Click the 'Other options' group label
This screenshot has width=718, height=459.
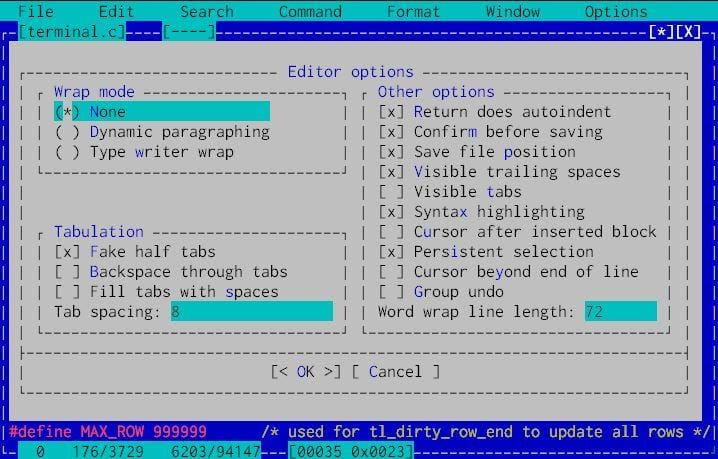tap(436, 92)
